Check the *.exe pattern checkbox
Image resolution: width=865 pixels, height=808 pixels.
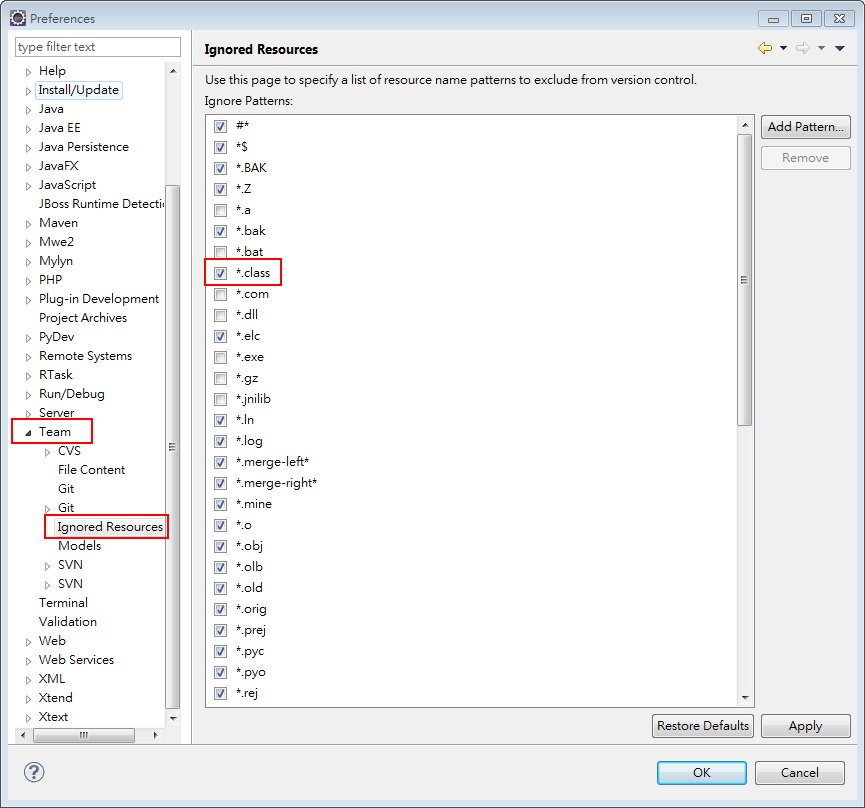[x=220, y=357]
